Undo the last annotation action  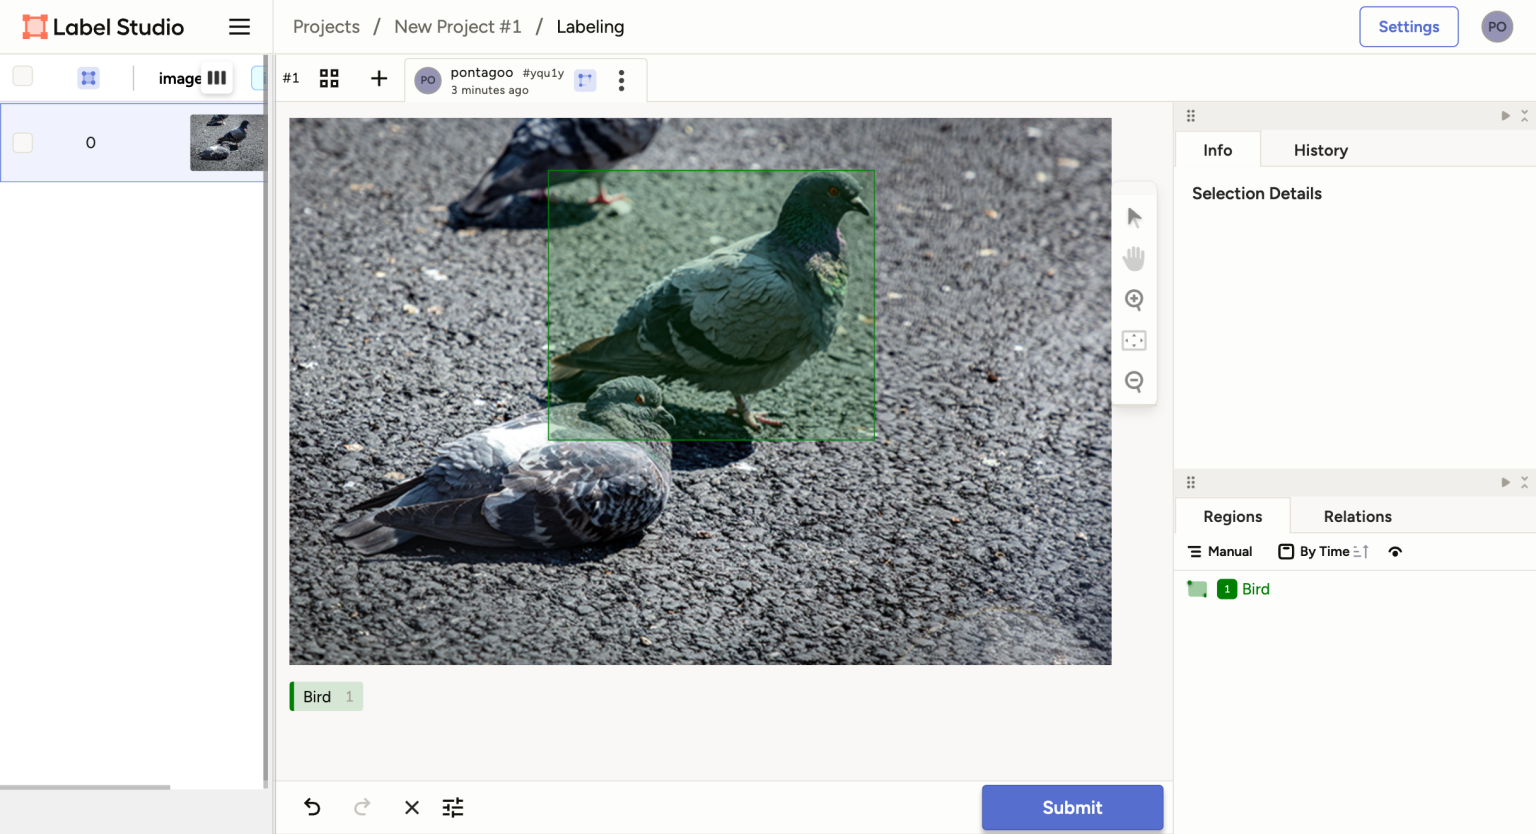pyautogui.click(x=313, y=807)
